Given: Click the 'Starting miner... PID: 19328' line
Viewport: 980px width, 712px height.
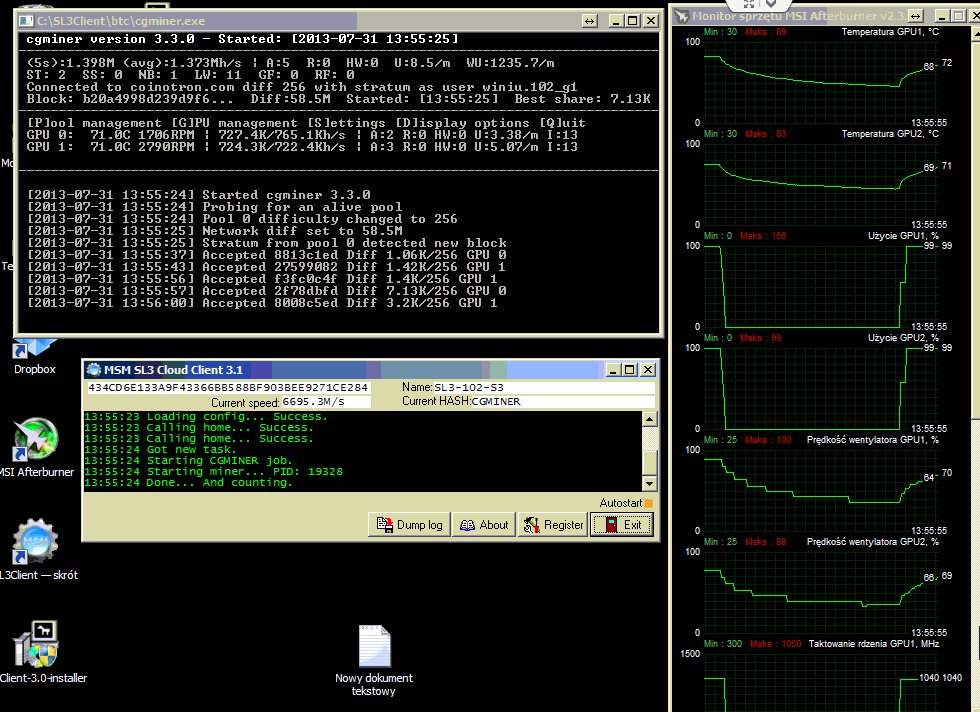Looking at the screenshot, I should tap(214, 472).
